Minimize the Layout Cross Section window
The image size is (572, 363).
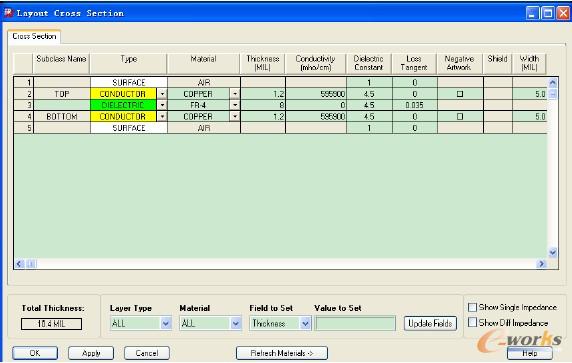tap(532, 13)
